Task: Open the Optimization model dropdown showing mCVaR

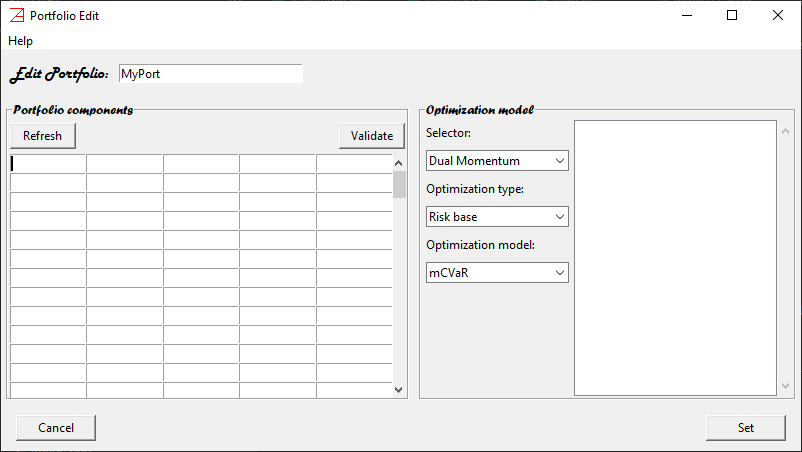Action: click(x=497, y=273)
